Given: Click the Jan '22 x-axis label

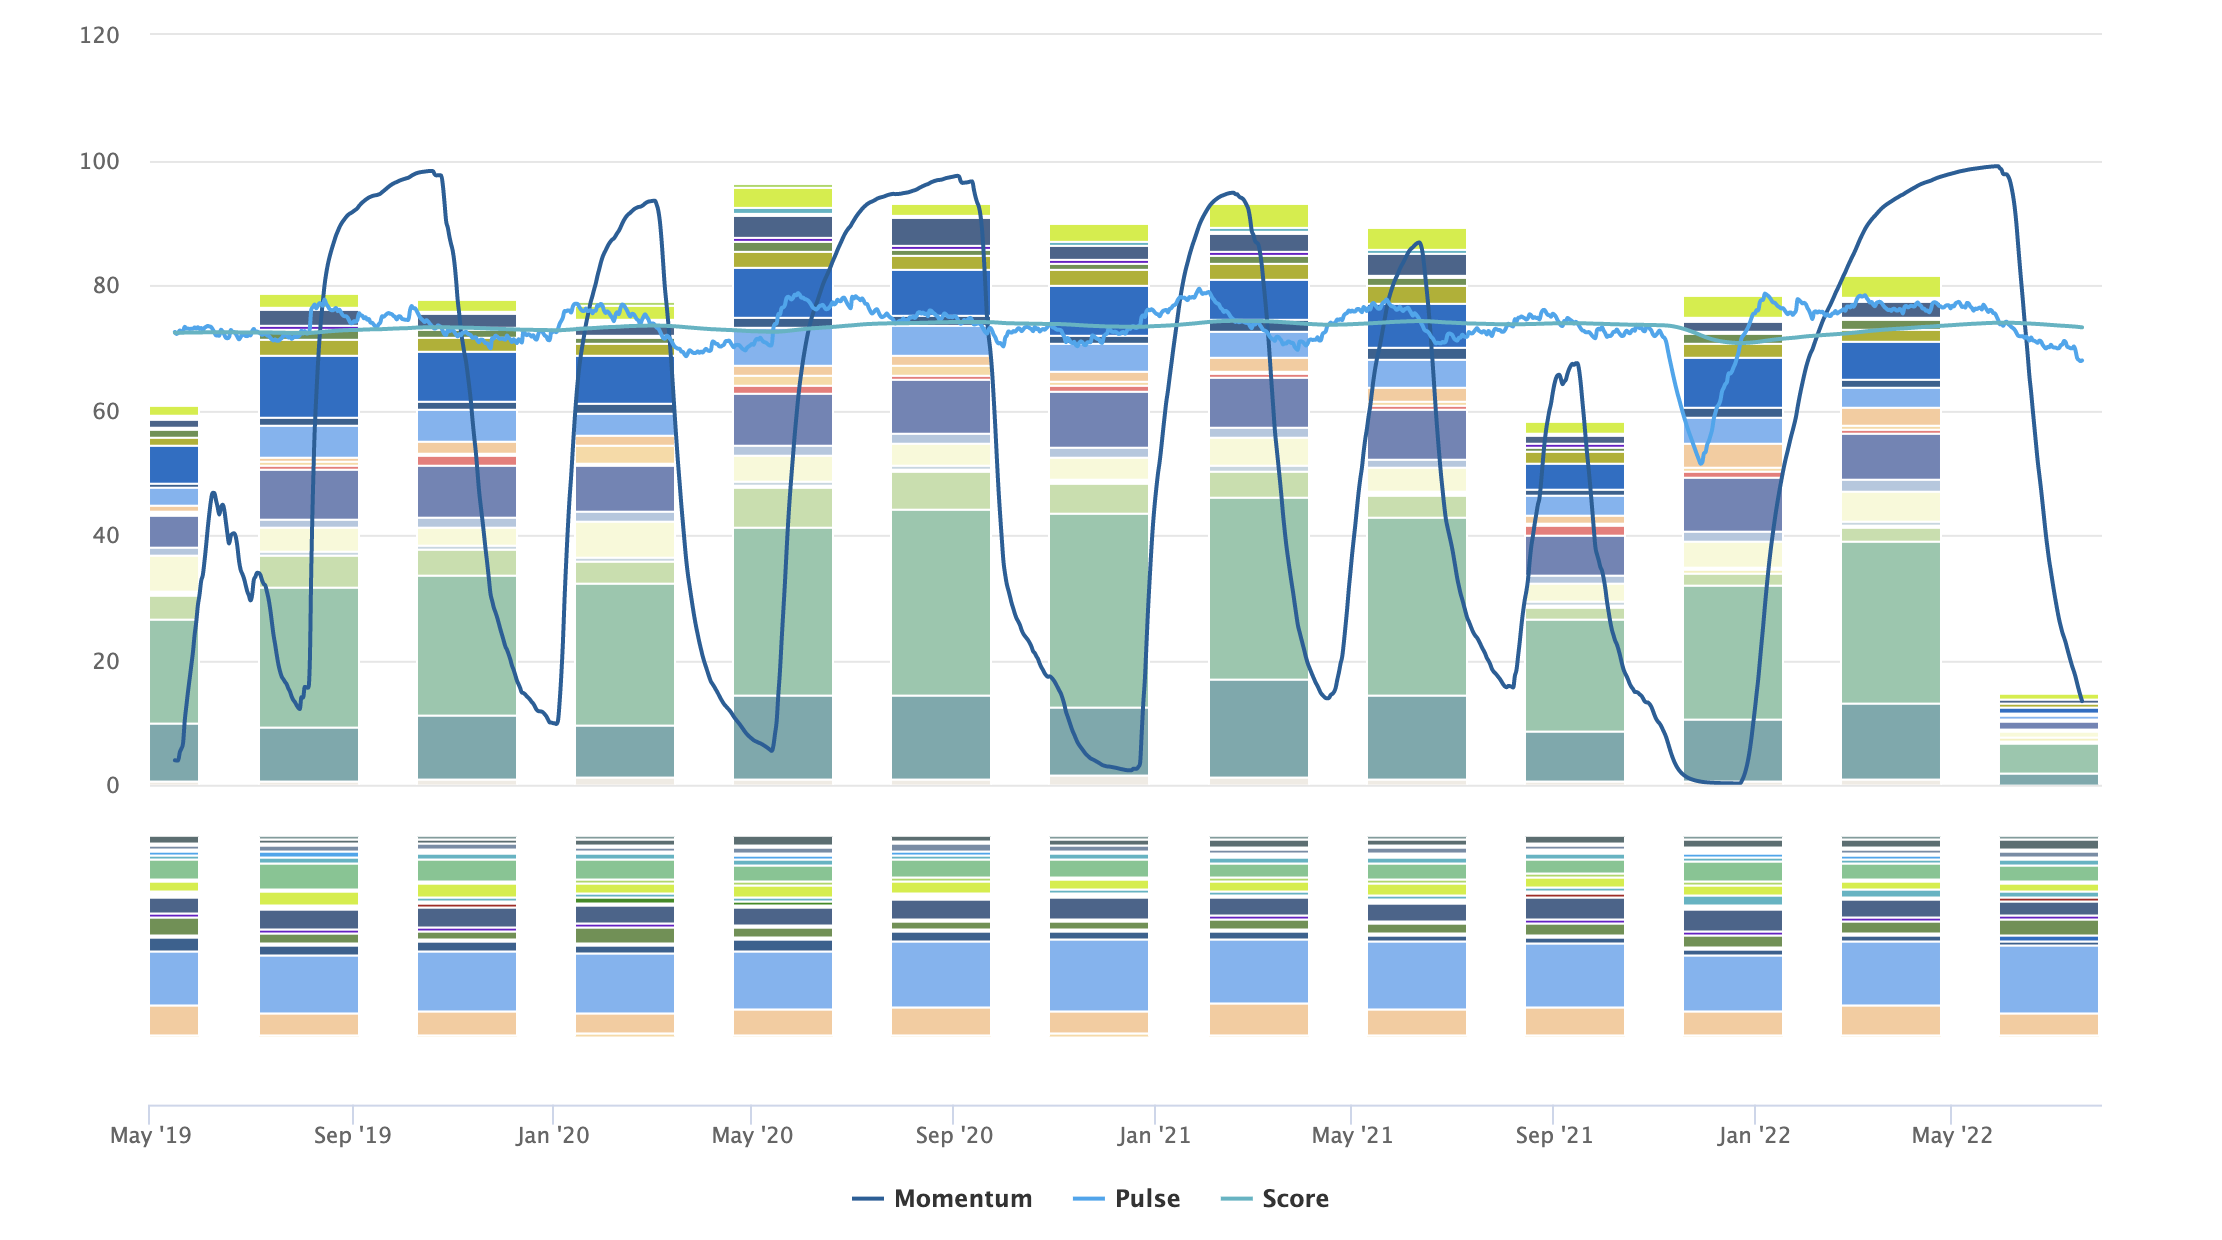Looking at the screenshot, I should (x=1754, y=1135).
